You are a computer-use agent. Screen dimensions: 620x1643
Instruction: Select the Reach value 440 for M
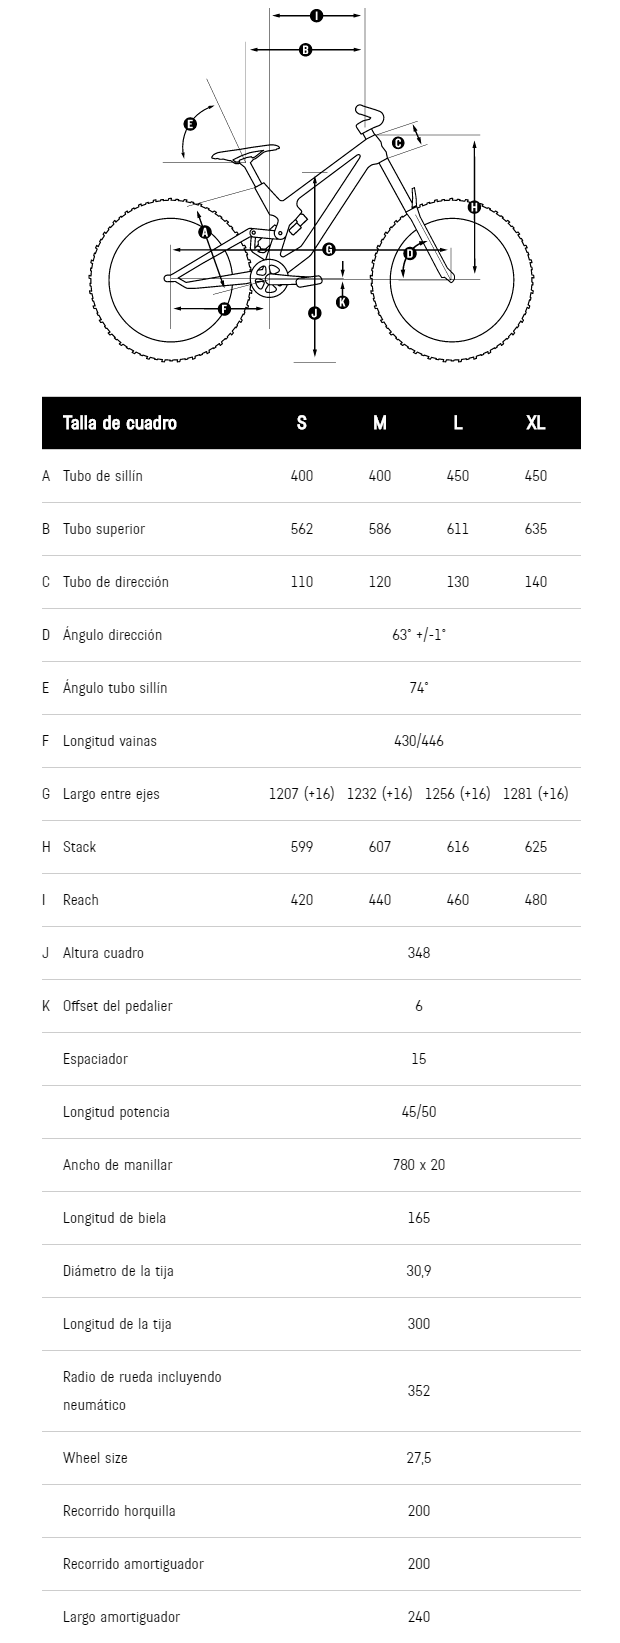[x=380, y=900]
